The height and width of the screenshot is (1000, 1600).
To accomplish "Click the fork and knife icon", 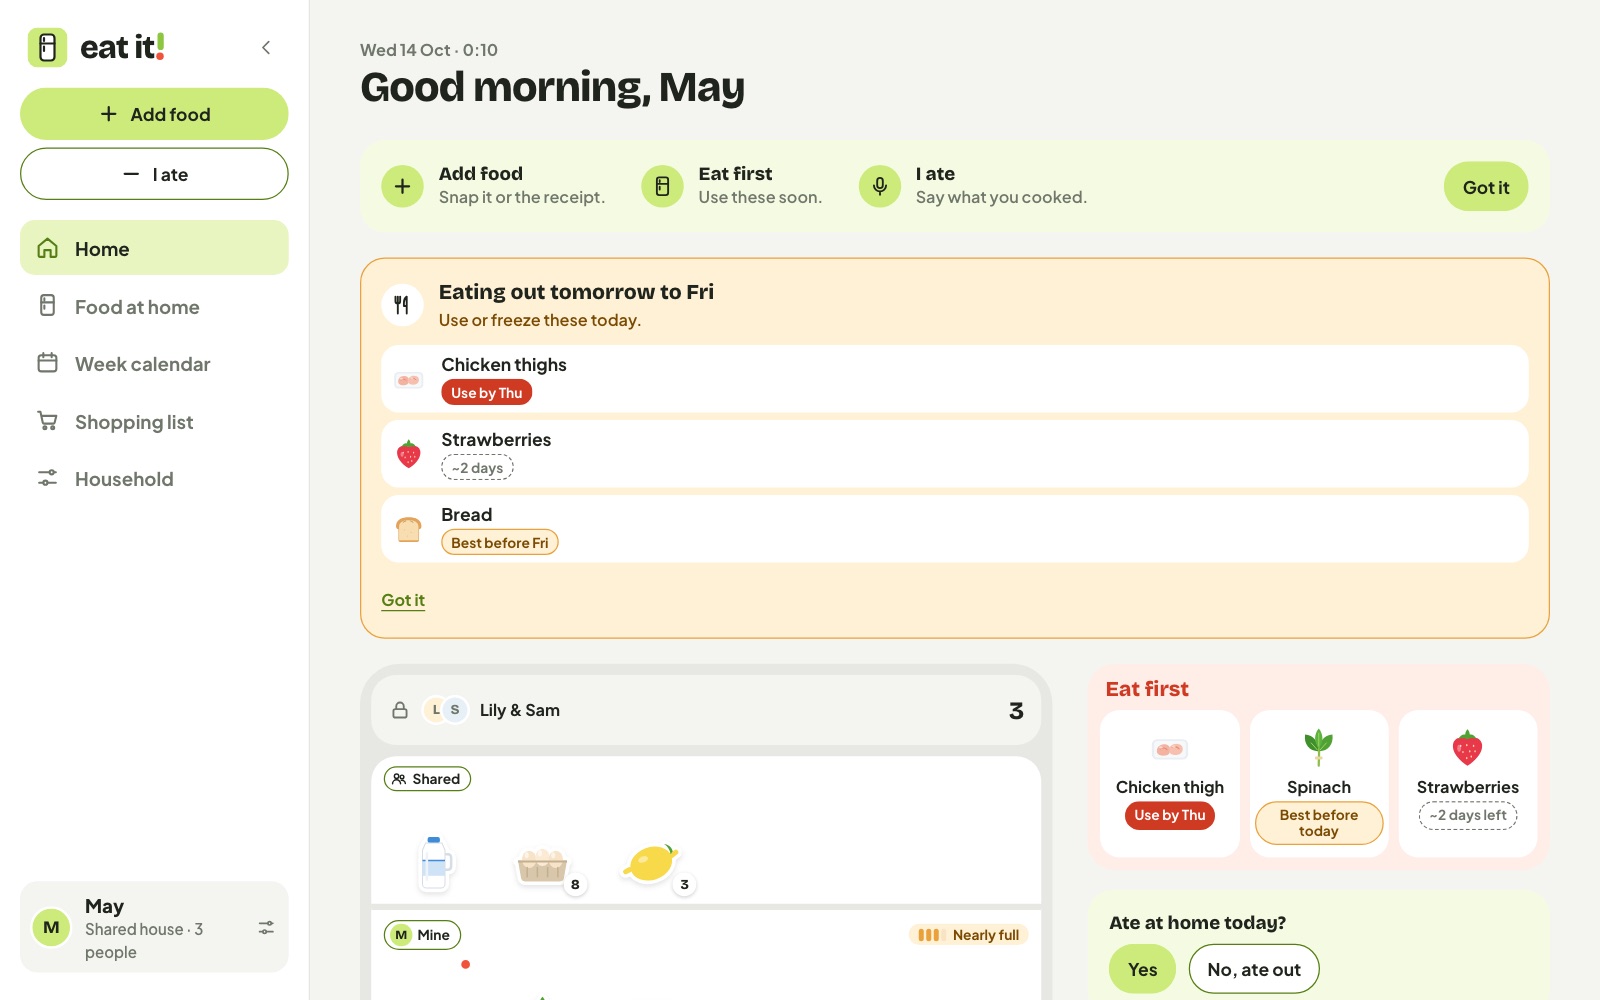I will coord(402,305).
